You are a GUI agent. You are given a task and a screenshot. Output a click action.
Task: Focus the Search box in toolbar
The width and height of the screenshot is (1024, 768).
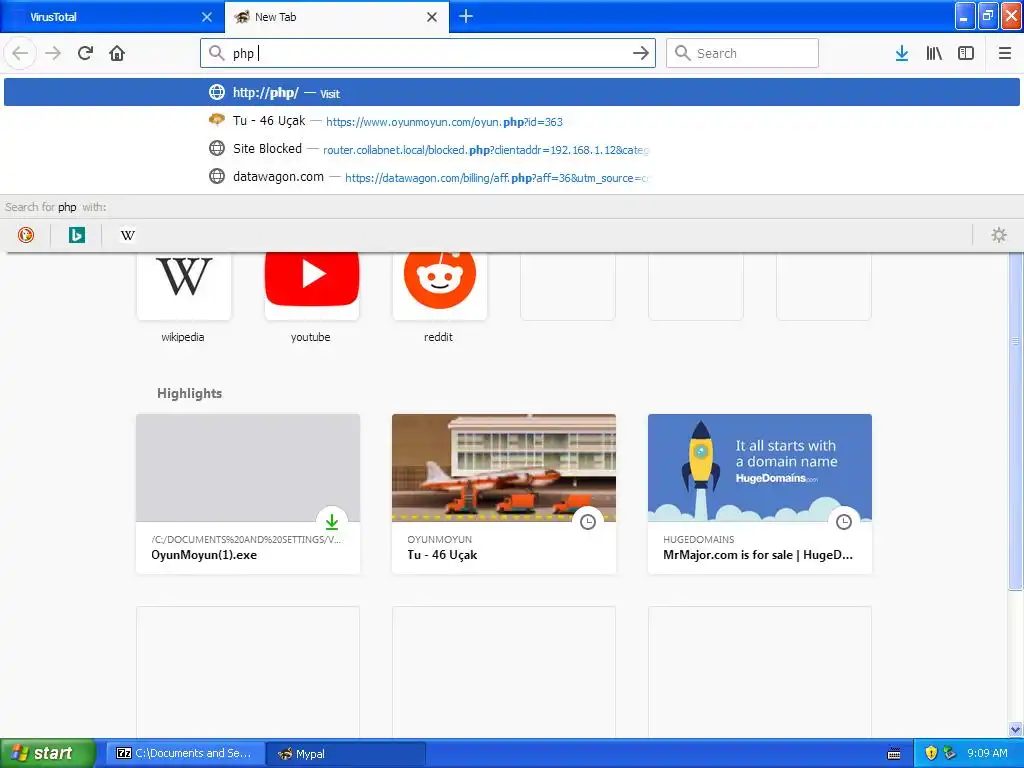pos(742,53)
